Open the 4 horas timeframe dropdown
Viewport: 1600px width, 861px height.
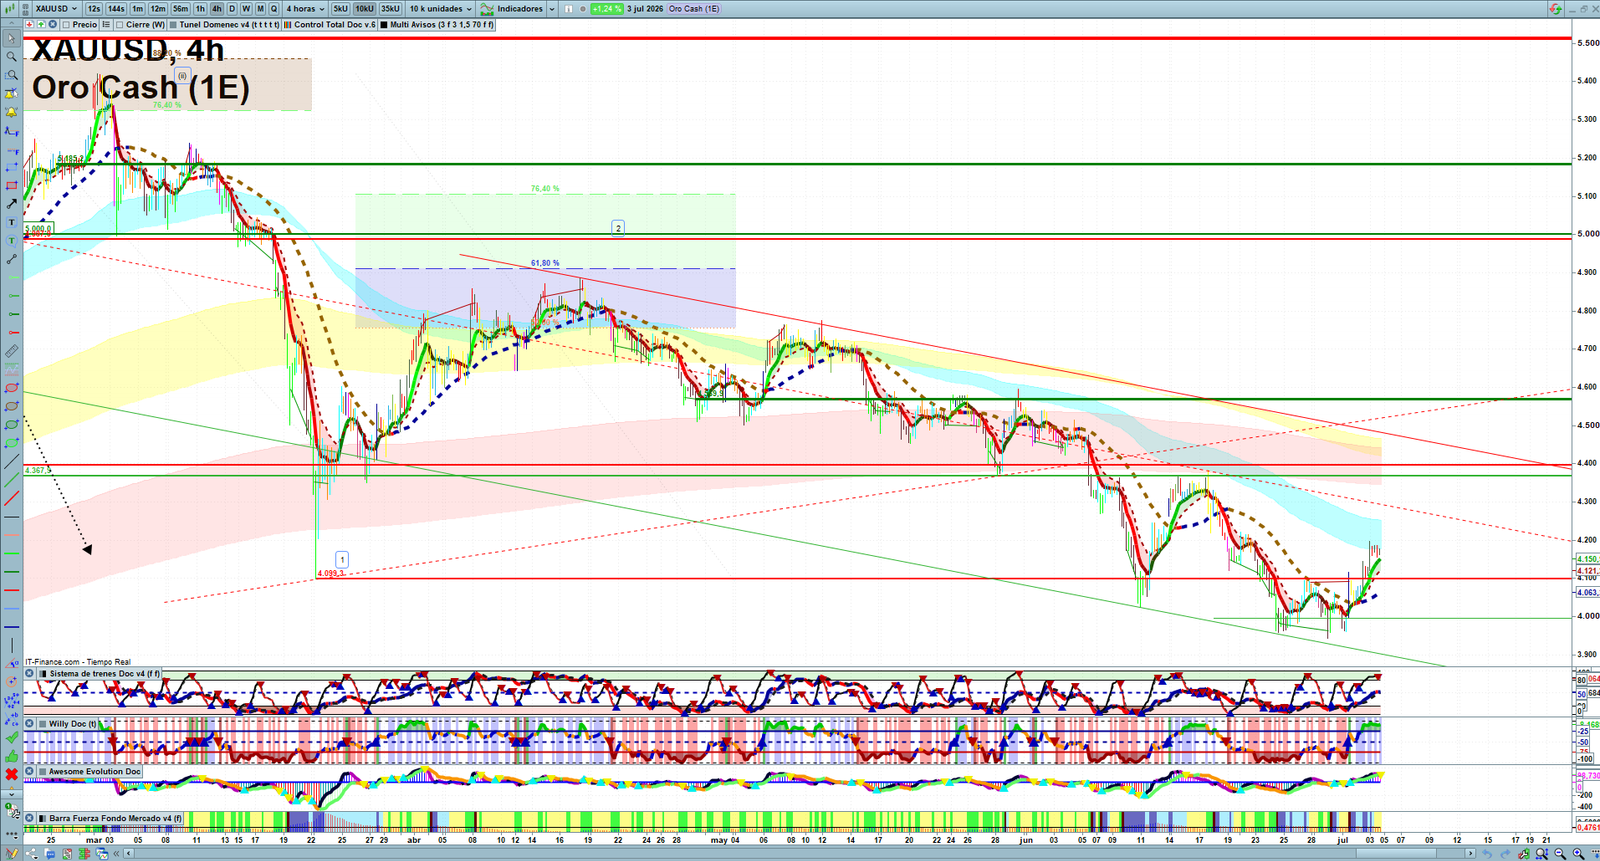(306, 8)
